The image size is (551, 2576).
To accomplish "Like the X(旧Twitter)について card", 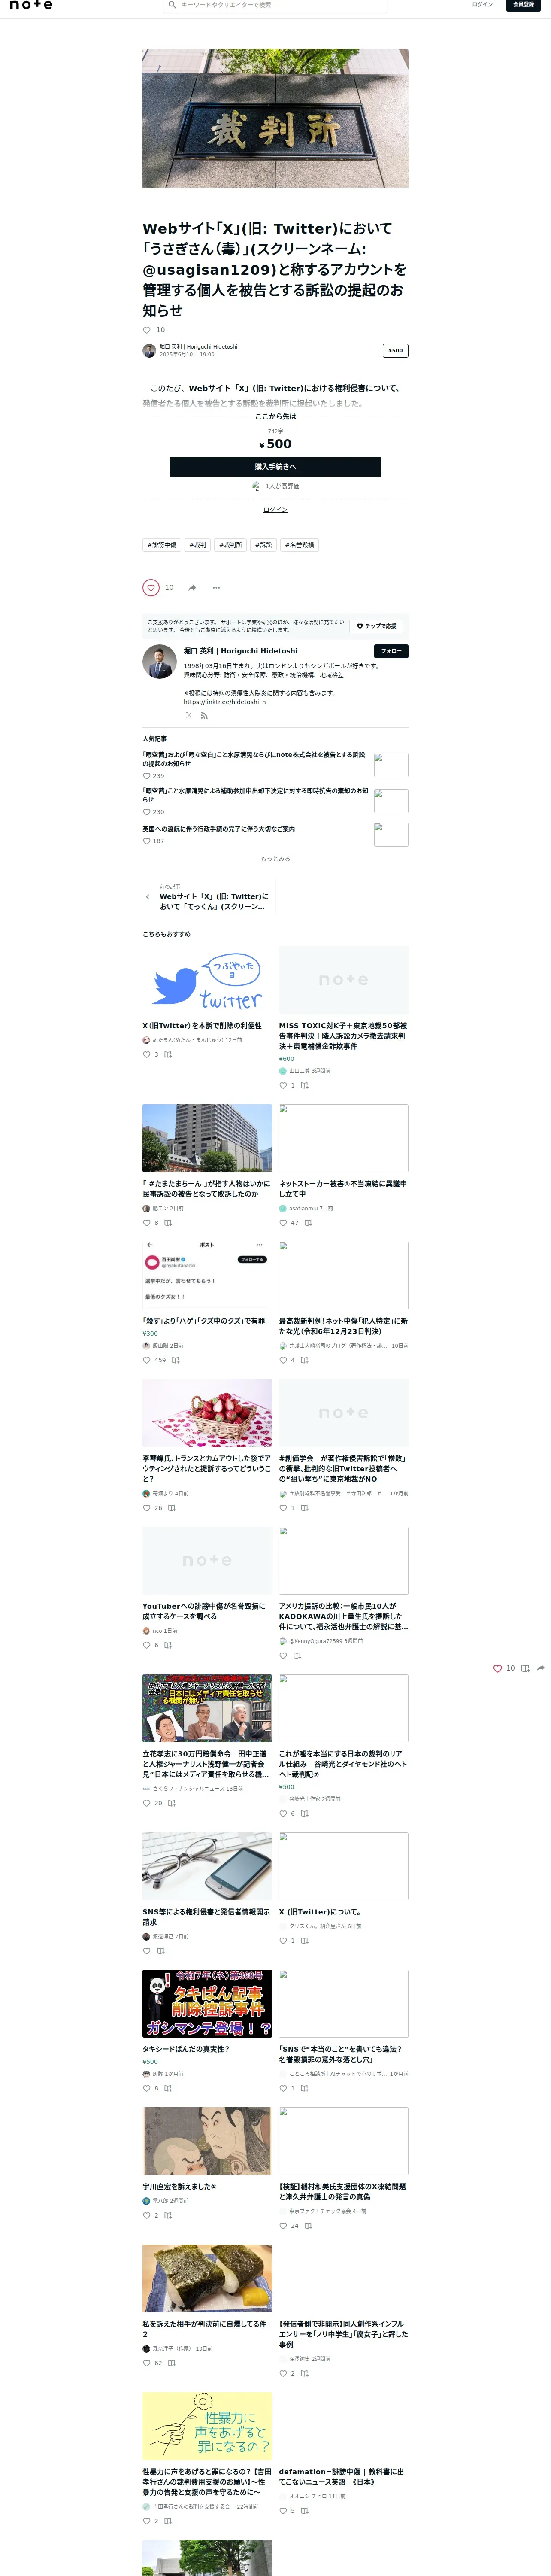I will pyautogui.click(x=283, y=1940).
